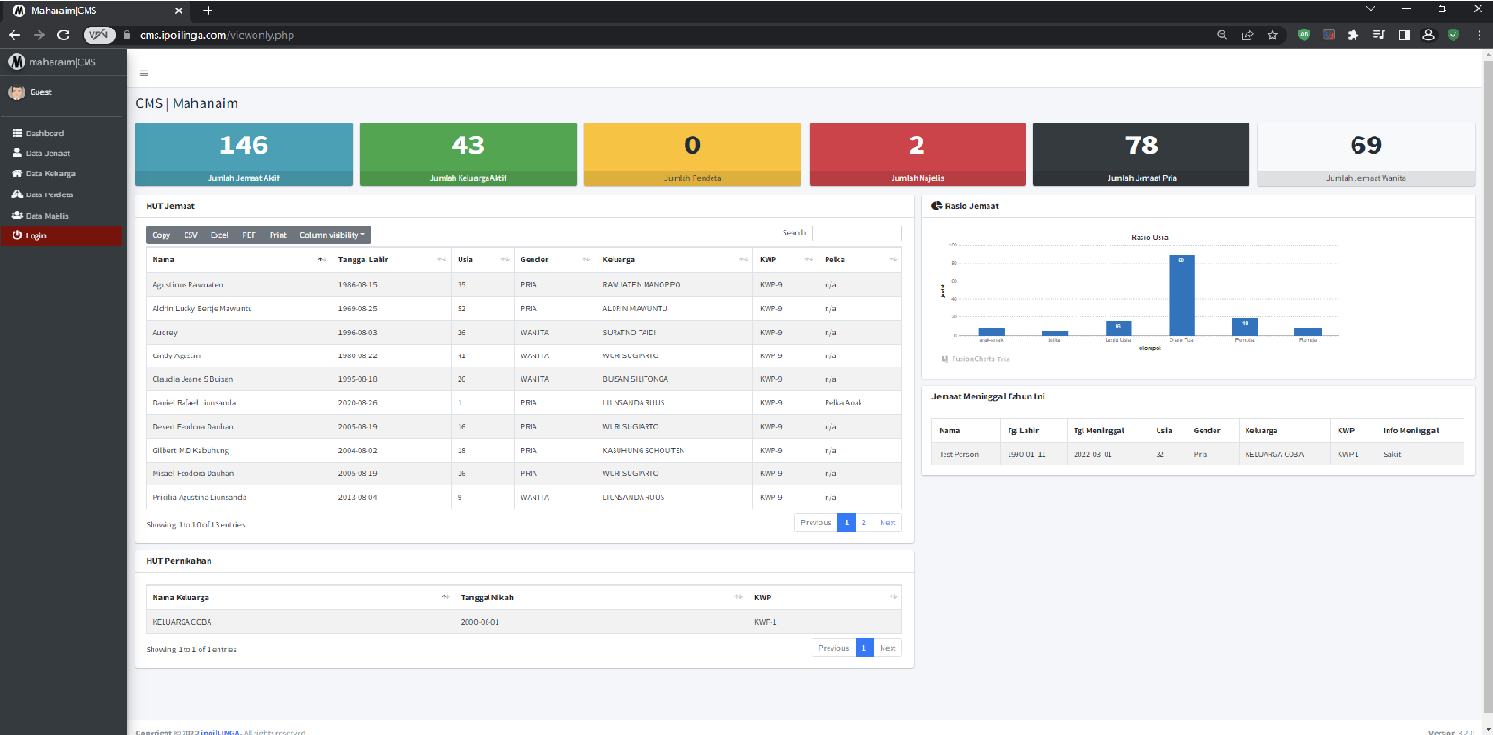Sort HUT Jemaat table by Nama
The width and height of the screenshot is (1493, 735).
(x=239, y=260)
